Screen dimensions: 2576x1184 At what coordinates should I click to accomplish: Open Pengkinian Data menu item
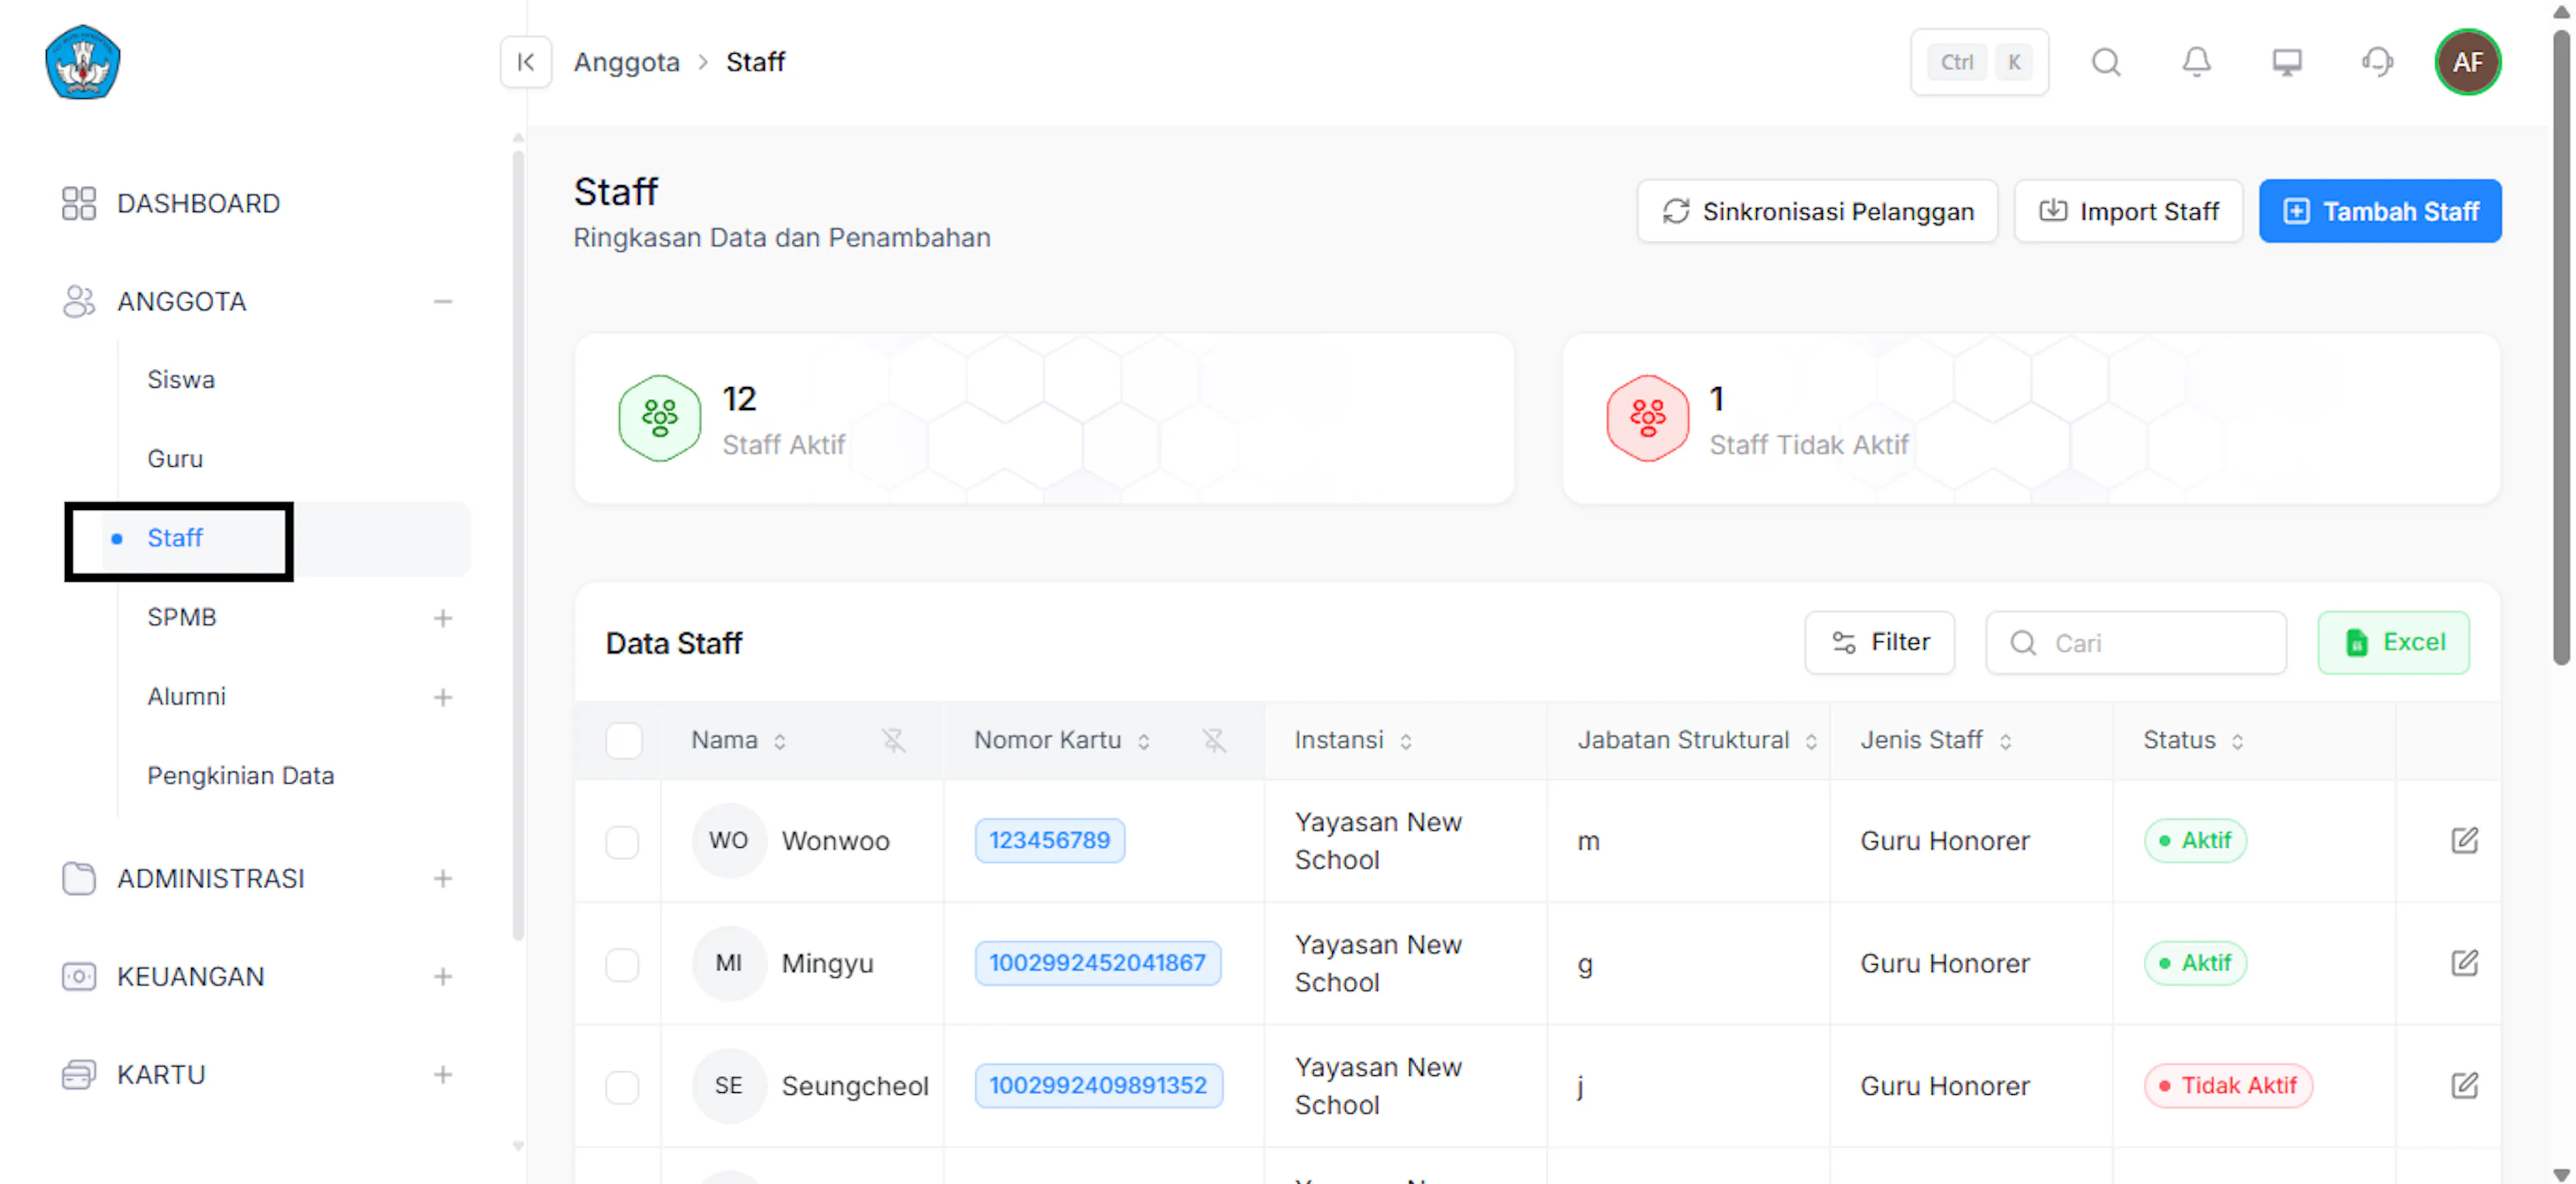point(240,775)
